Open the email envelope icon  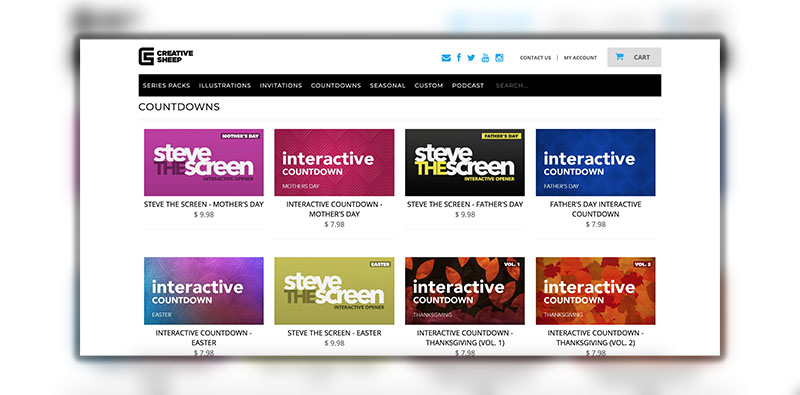[x=446, y=58]
